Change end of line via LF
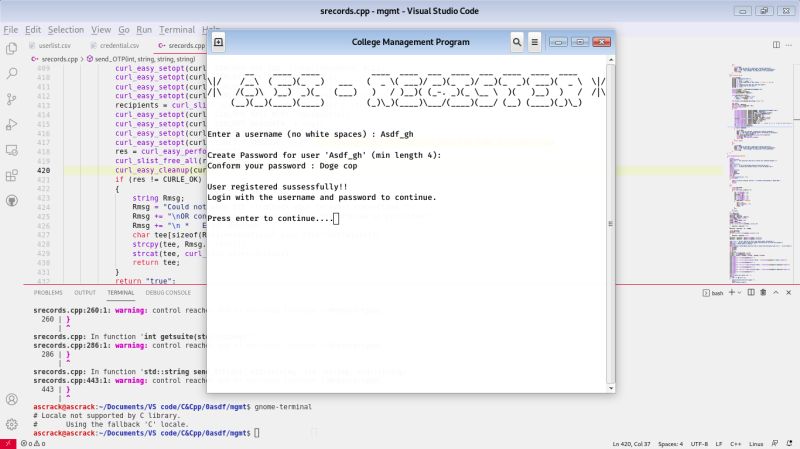Image resolution: width=800 pixels, height=449 pixels. tap(719, 444)
